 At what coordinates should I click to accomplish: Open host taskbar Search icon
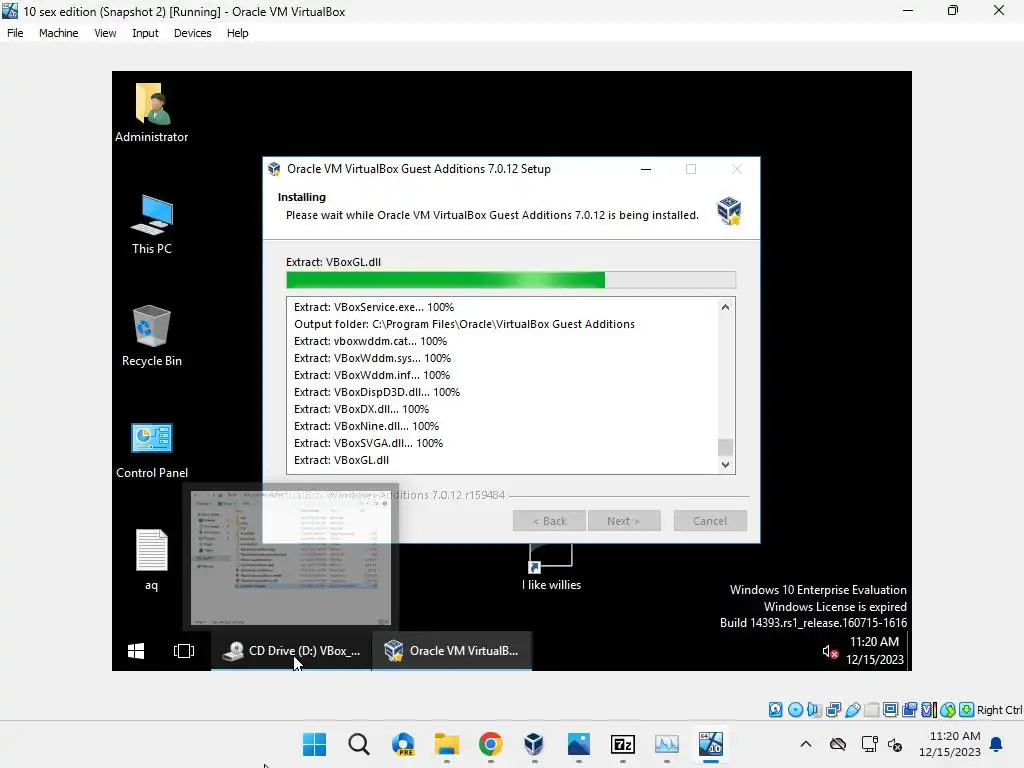click(x=359, y=744)
